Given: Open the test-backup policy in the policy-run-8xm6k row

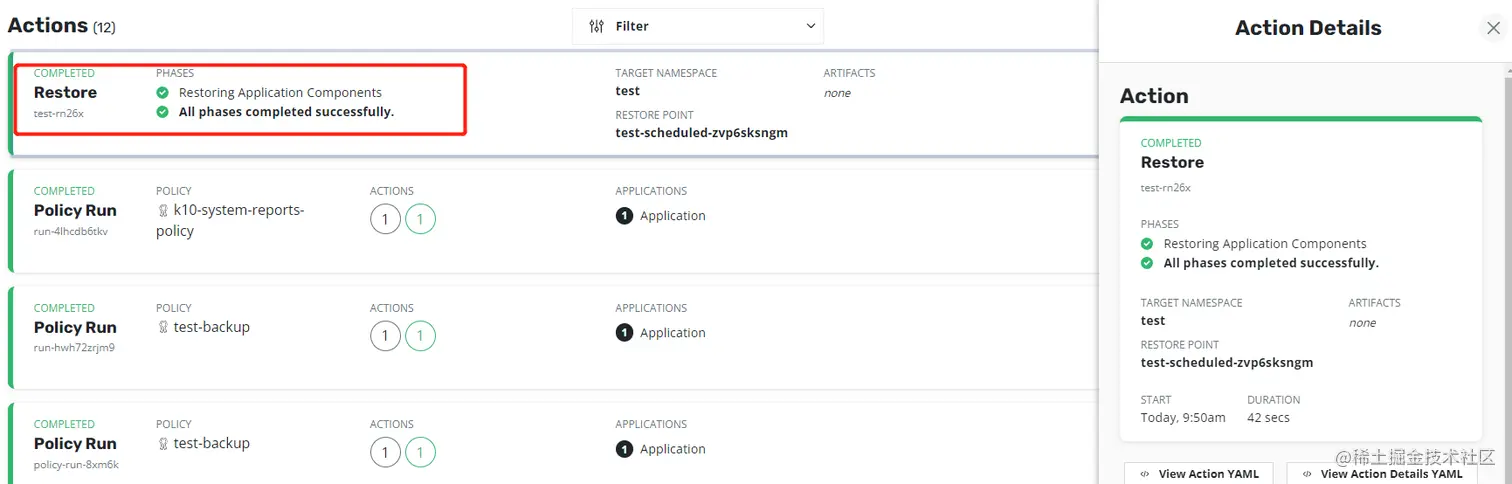Looking at the screenshot, I should [211, 443].
